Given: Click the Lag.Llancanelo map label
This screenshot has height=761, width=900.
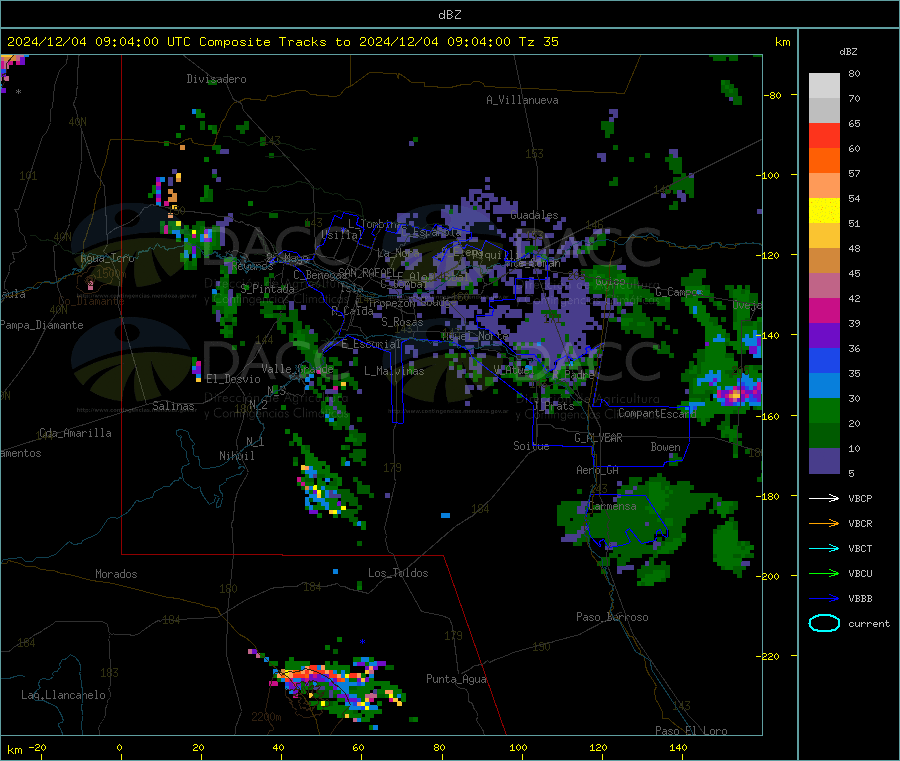Looking at the screenshot, I should click(64, 695).
